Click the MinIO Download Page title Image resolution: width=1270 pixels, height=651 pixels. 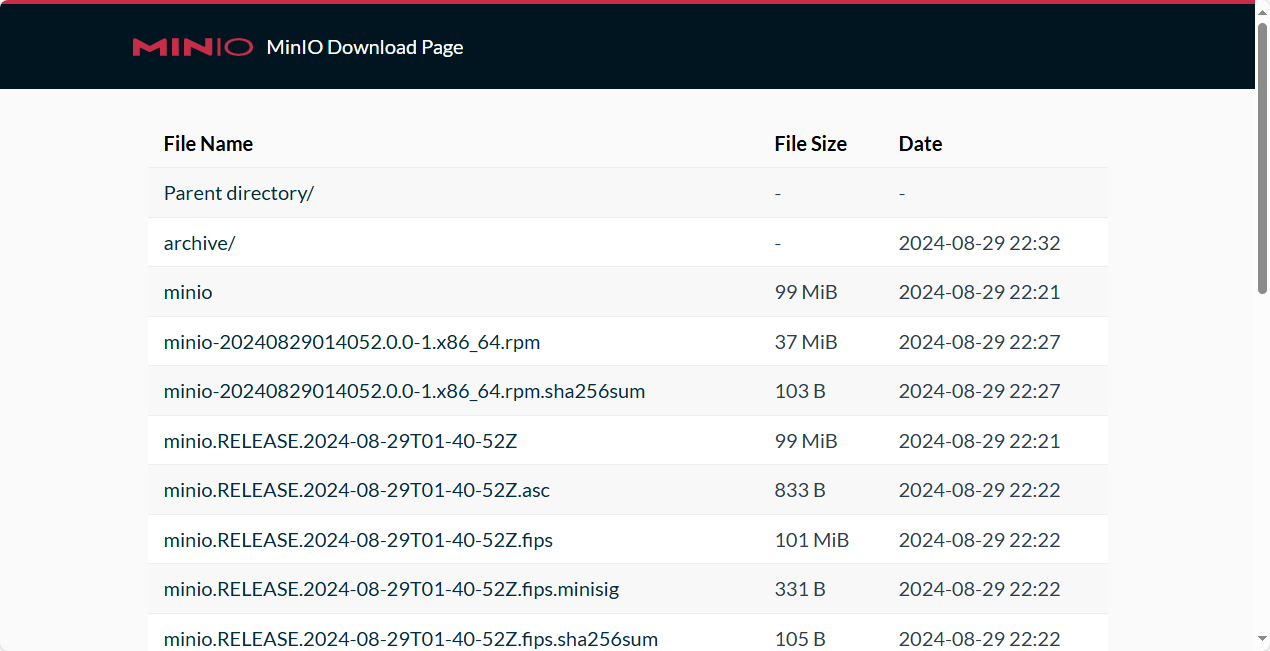pos(365,47)
